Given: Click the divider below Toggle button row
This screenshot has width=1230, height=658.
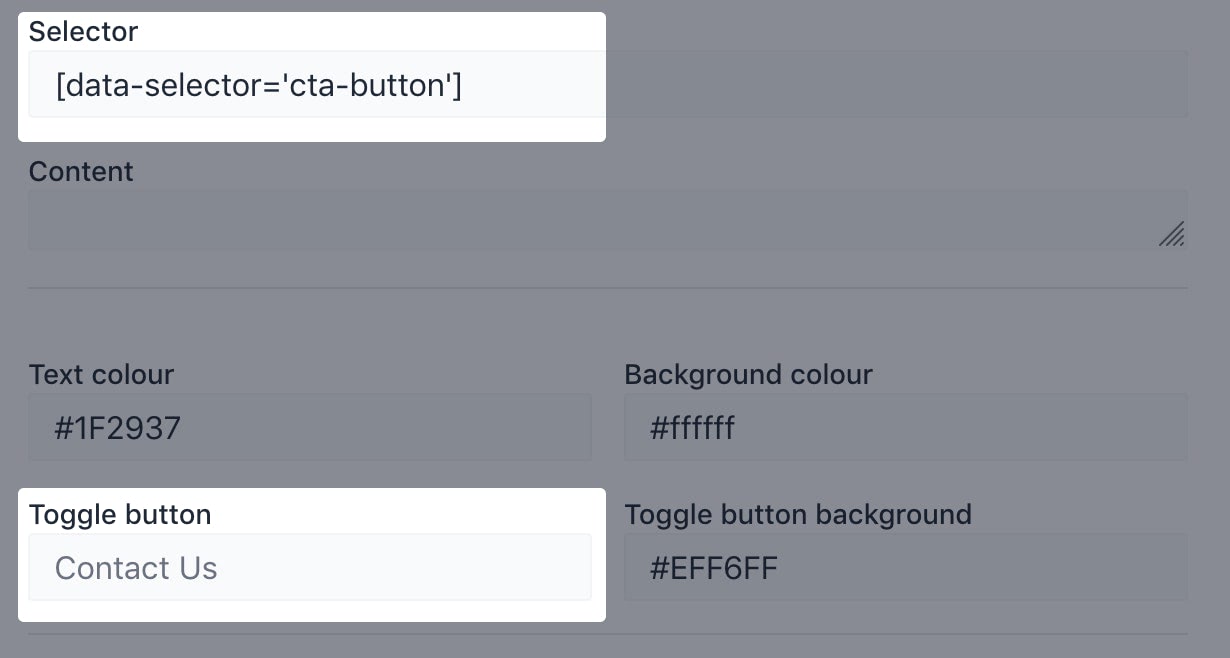Looking at the screenshot, I should click(608, 634).
